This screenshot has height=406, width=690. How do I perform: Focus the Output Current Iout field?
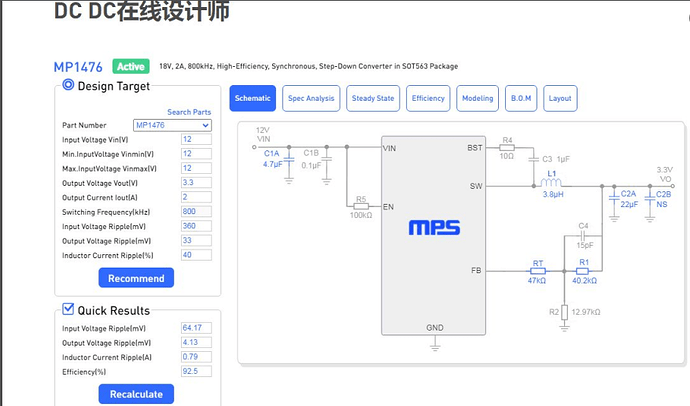[196, 197]
